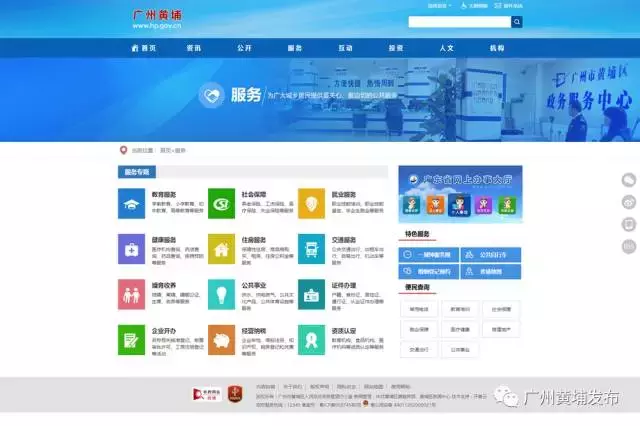Click the 公共自行车 featured service button
This screenshot has height=426, width=640.
485,255
